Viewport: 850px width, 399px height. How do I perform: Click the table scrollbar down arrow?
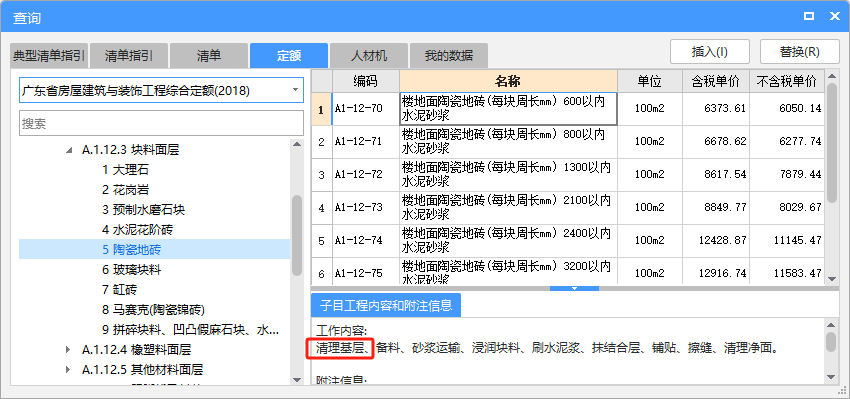(832, 279)
